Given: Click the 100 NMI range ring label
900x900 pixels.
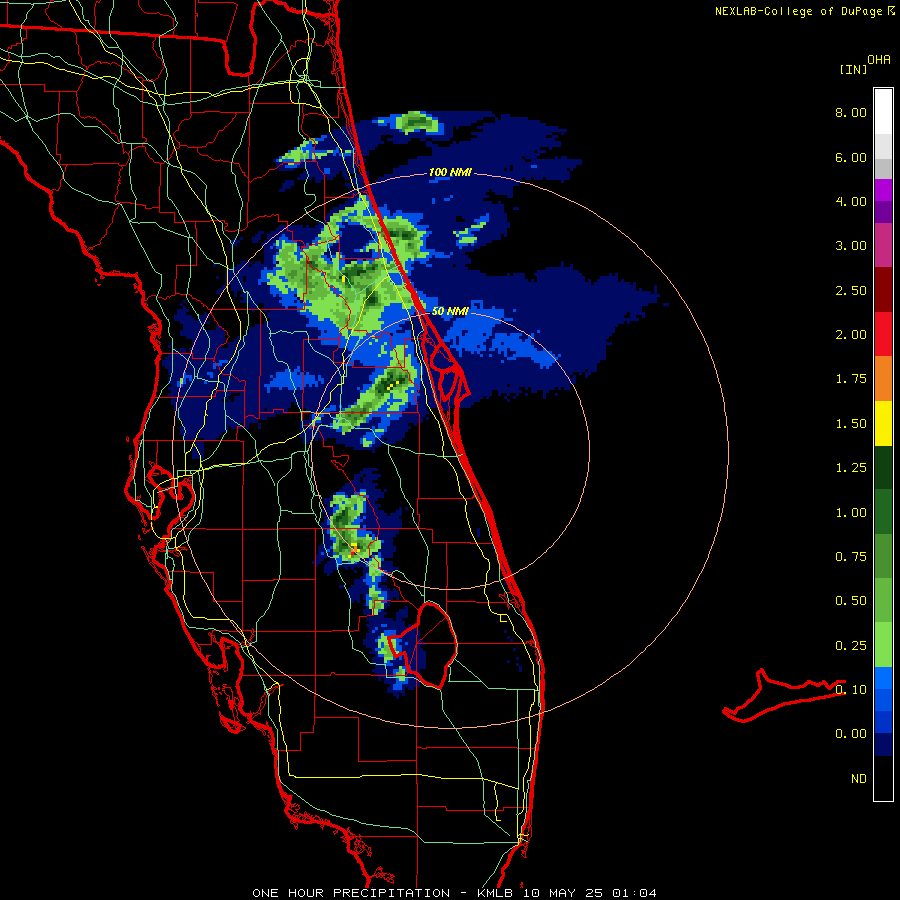Looking at the screenshot, I should [x=450, y=172].
